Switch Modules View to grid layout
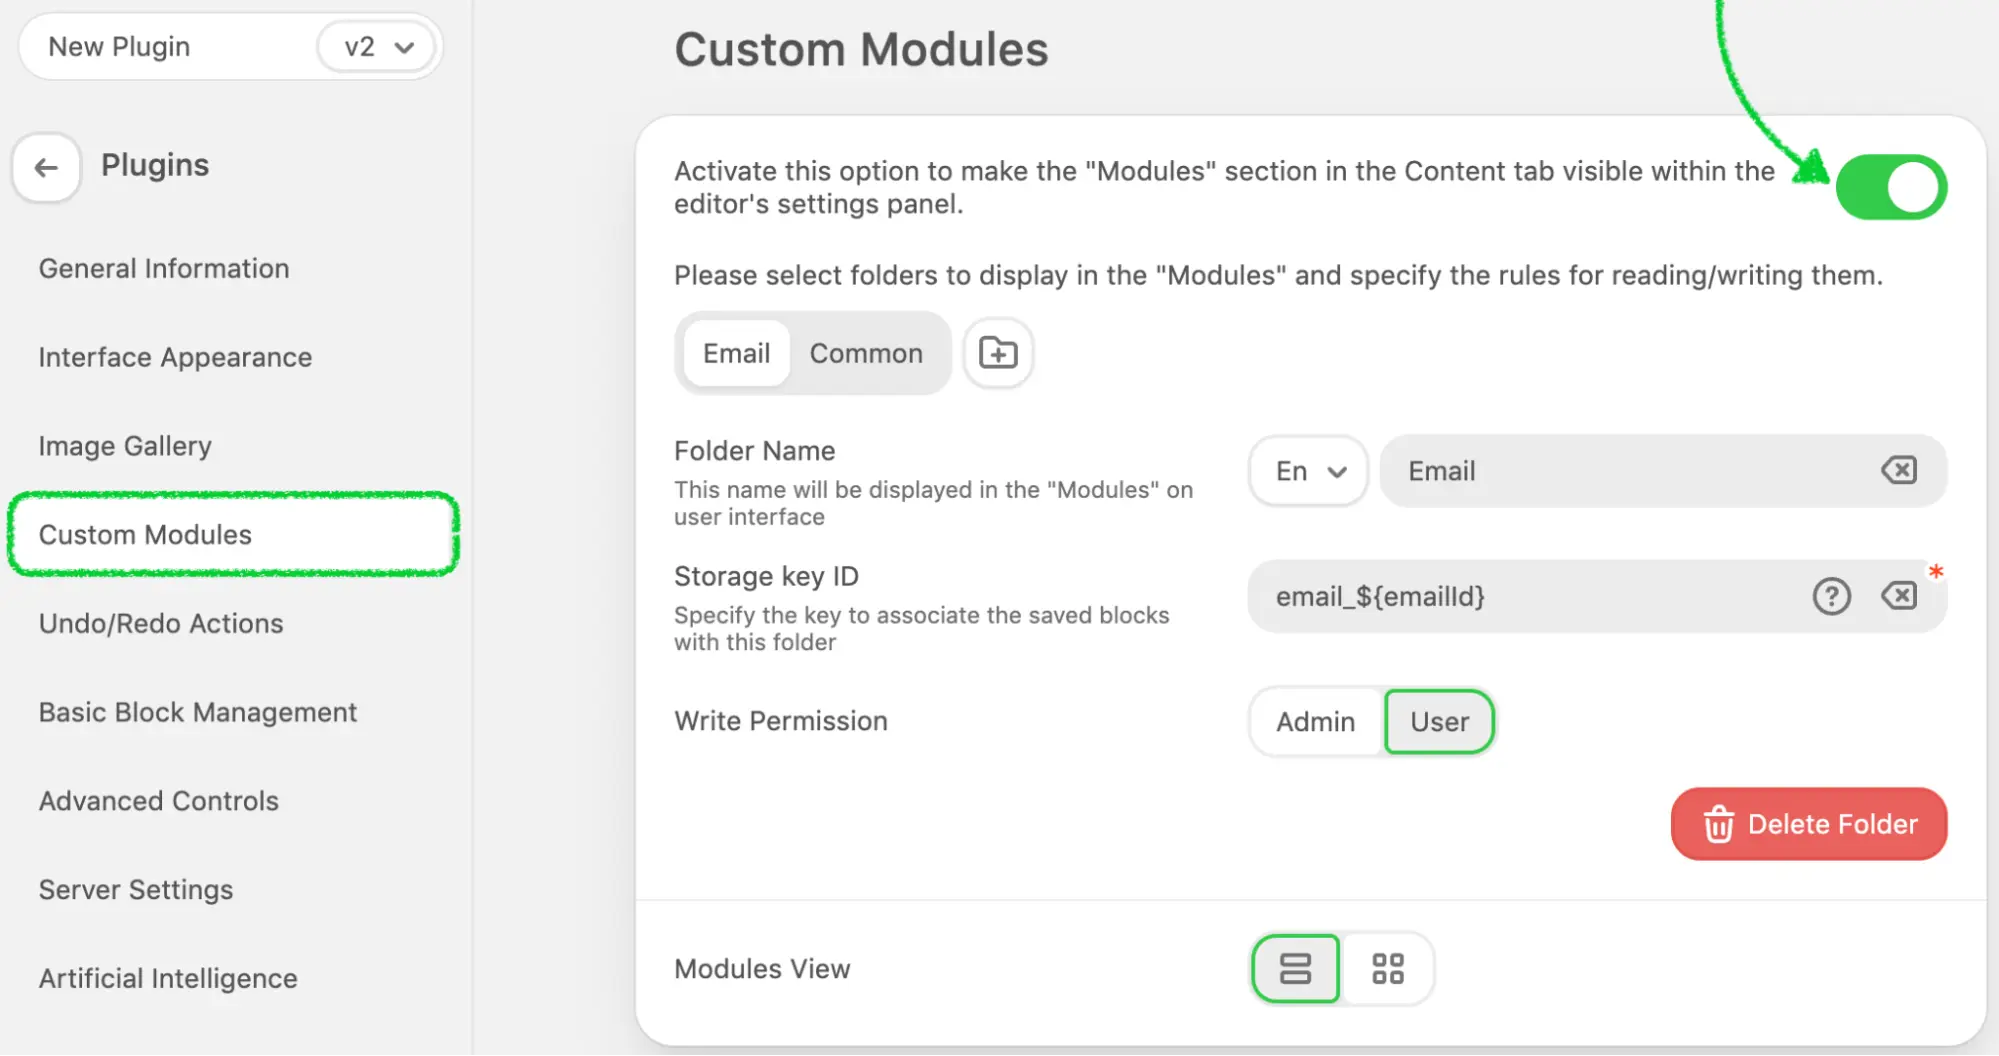Viewport: 1999px width, 1056px height. pos(1387,968)
